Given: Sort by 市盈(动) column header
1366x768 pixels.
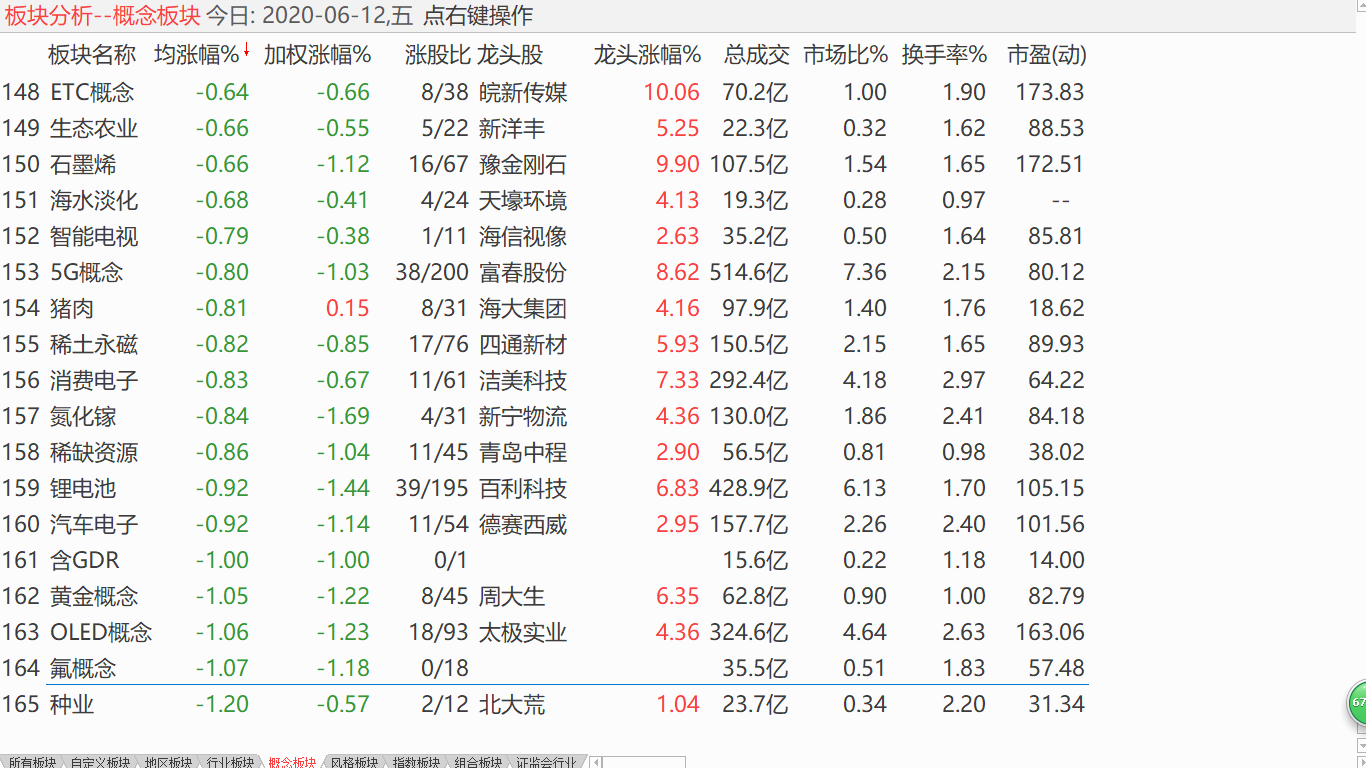Looking at the screenshot, I should (x=1047, y=55).
